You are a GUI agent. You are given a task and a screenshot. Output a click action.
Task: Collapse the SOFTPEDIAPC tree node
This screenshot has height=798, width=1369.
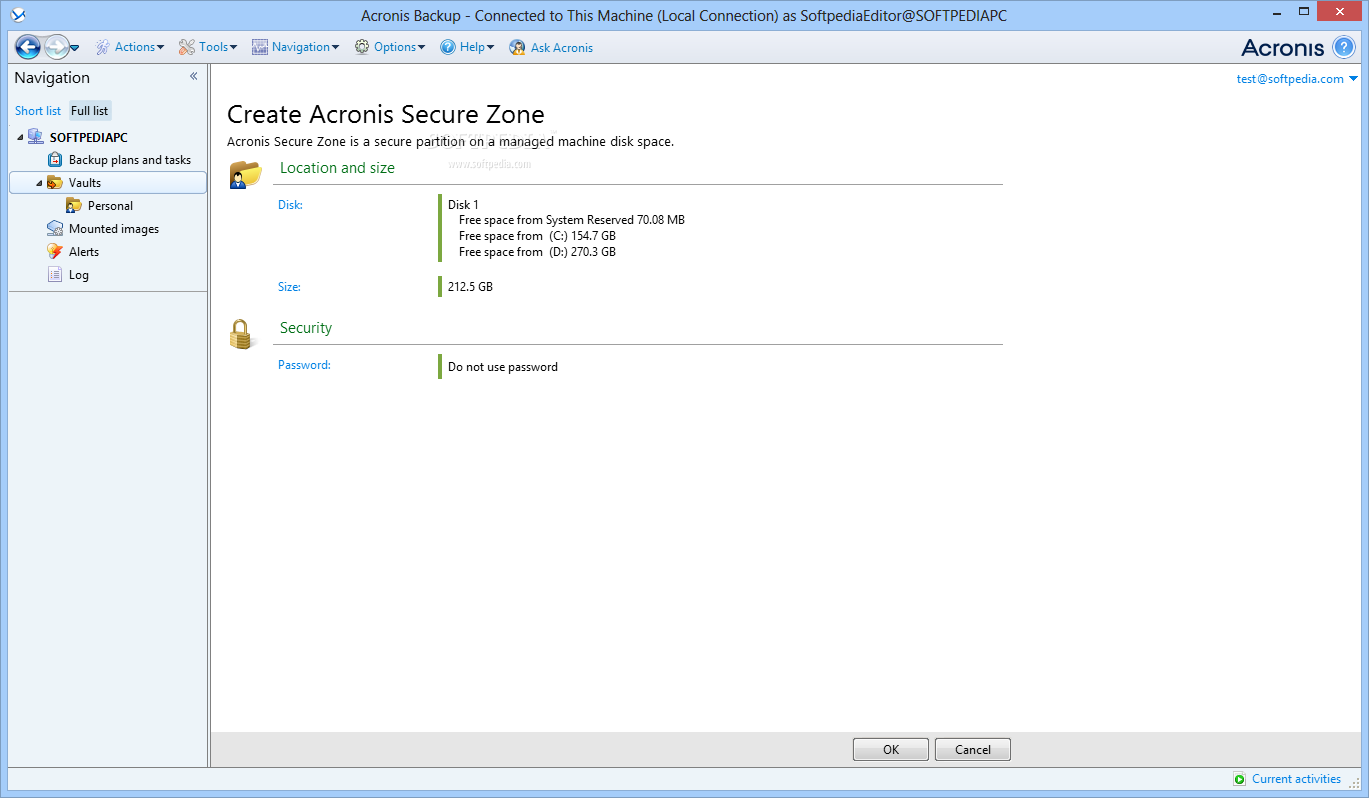[20, 137]
